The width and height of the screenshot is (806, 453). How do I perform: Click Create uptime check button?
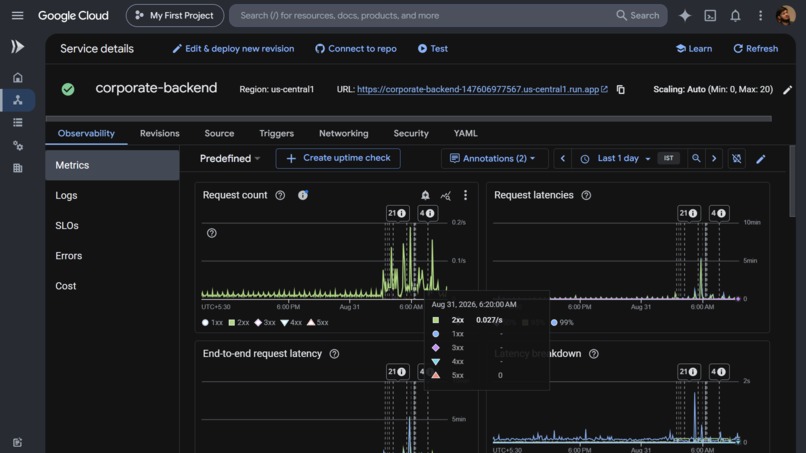tap(338, 158)
